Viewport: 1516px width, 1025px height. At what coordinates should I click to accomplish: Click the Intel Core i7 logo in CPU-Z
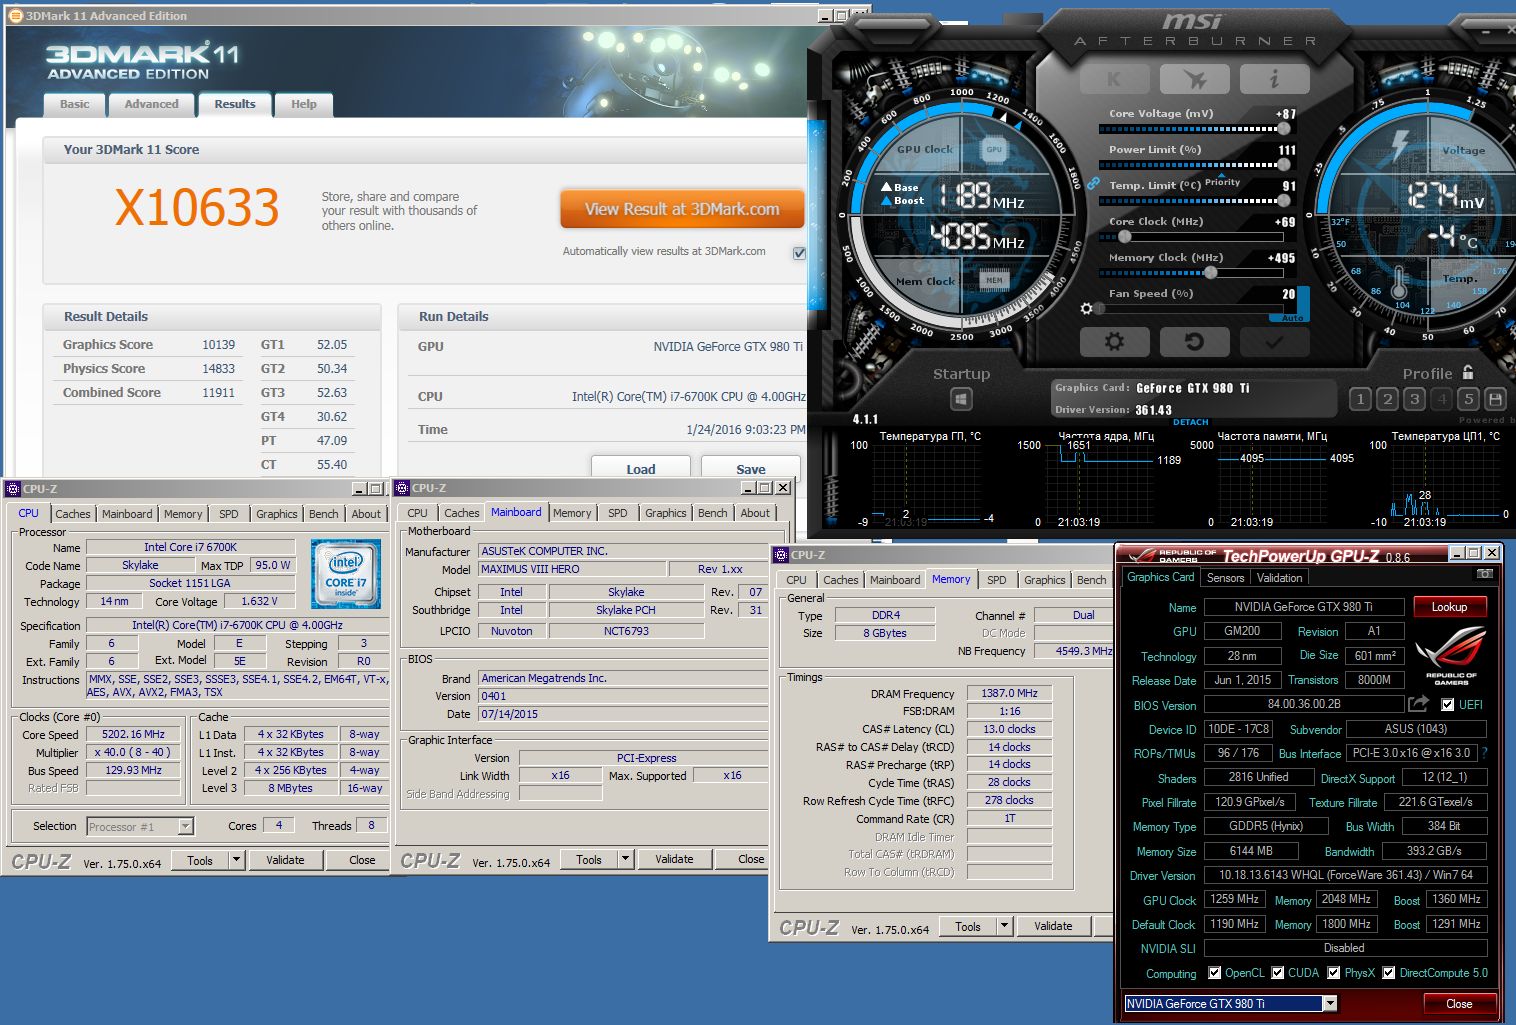(346, 574)
